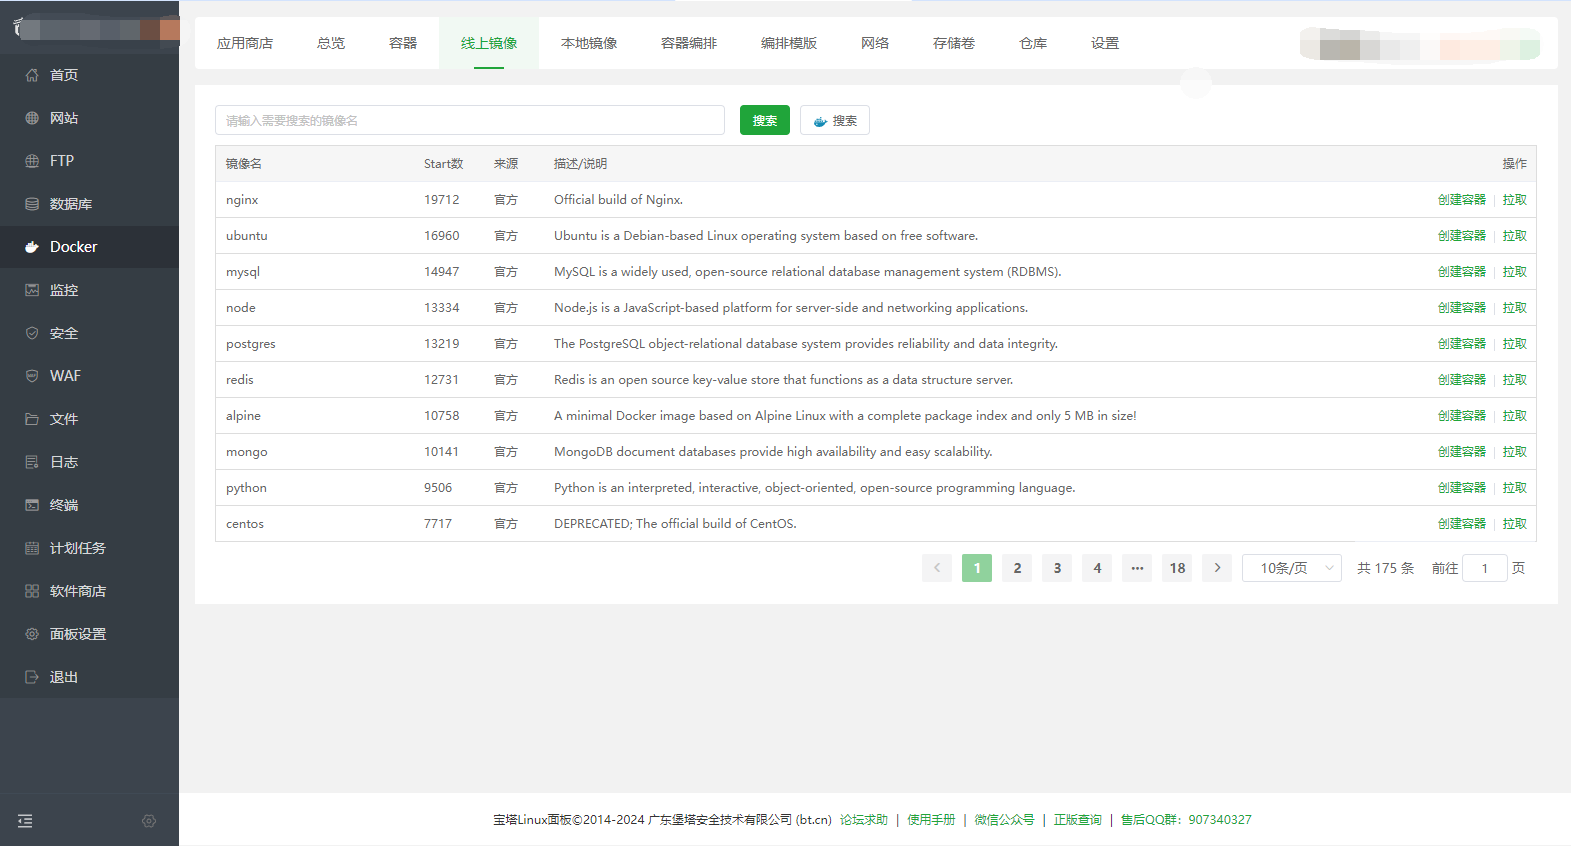The height and width of the screenshot is (846, 1571).
Task: Go to next page with right arrow
Action: point(1217,568)
